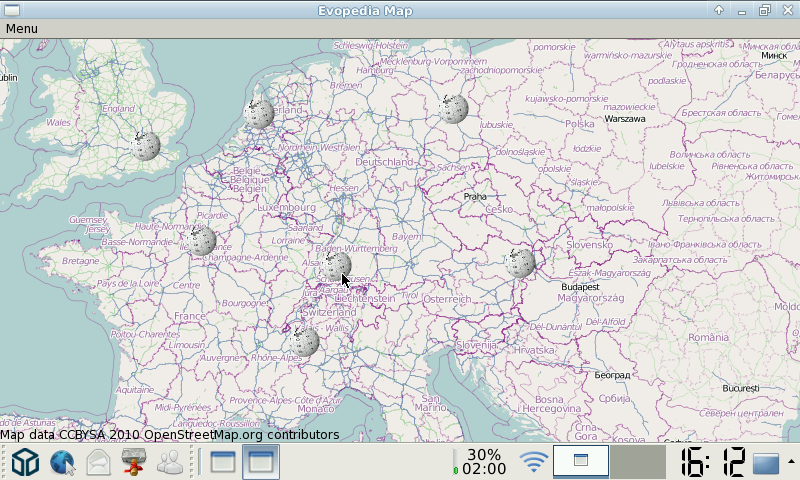Click the Warszawa city label on the map
The width and height of the screenshot is (800, 480).
click(624, 118)
